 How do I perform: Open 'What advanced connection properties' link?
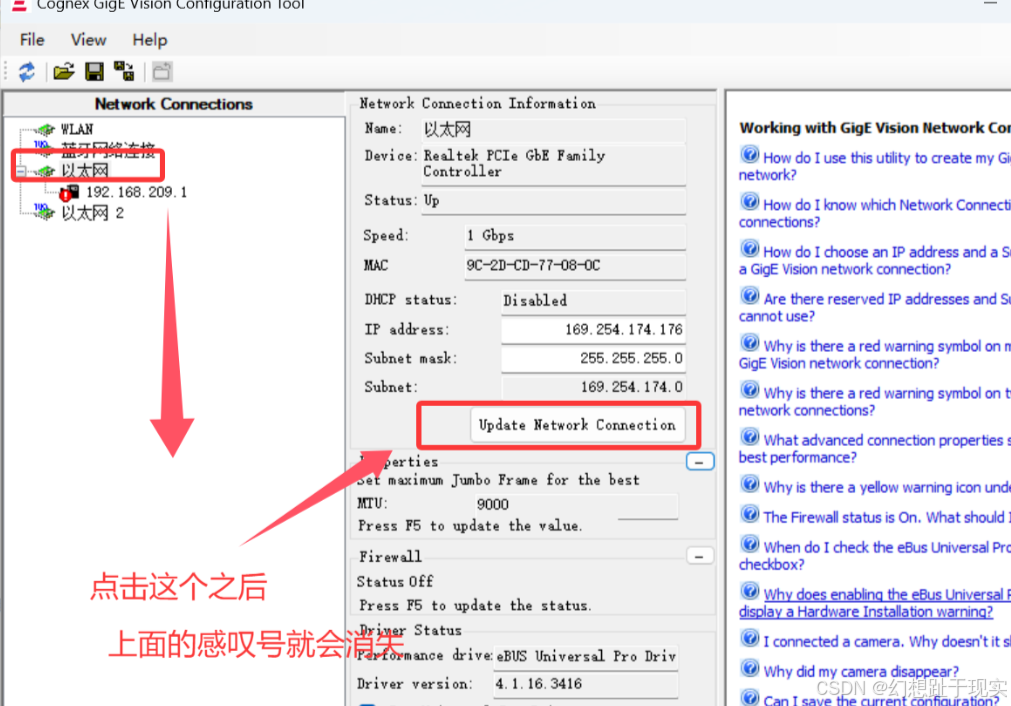[x=874, y=449]
